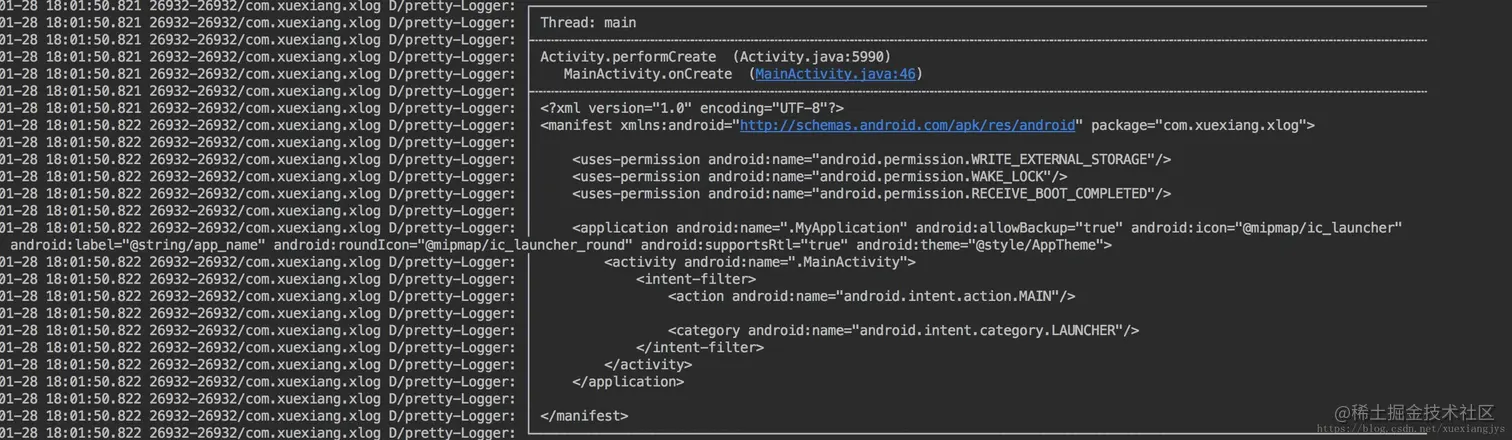Screen dimensions: 1512x440
Task: Open the MainActivity.java:46 source link
Action: point(834,74)
